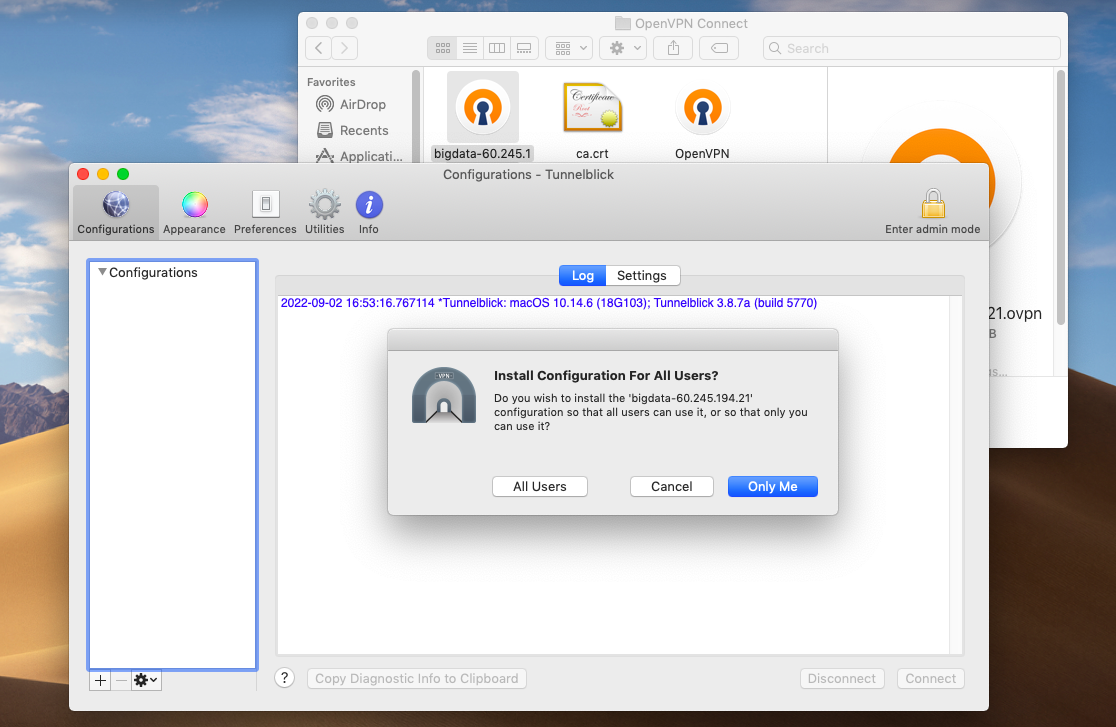Click the lock to enter admin mode
Viewport: 1116px width, 727px height.
coord(932,212)
